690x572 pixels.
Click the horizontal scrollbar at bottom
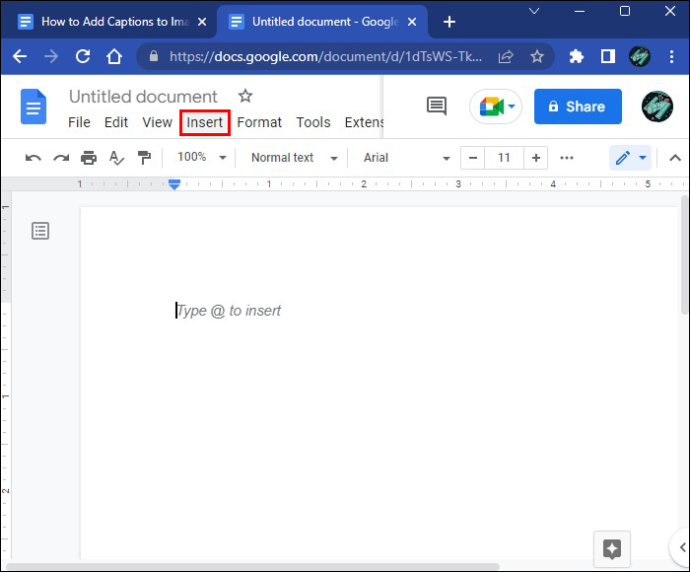[253, 567]
